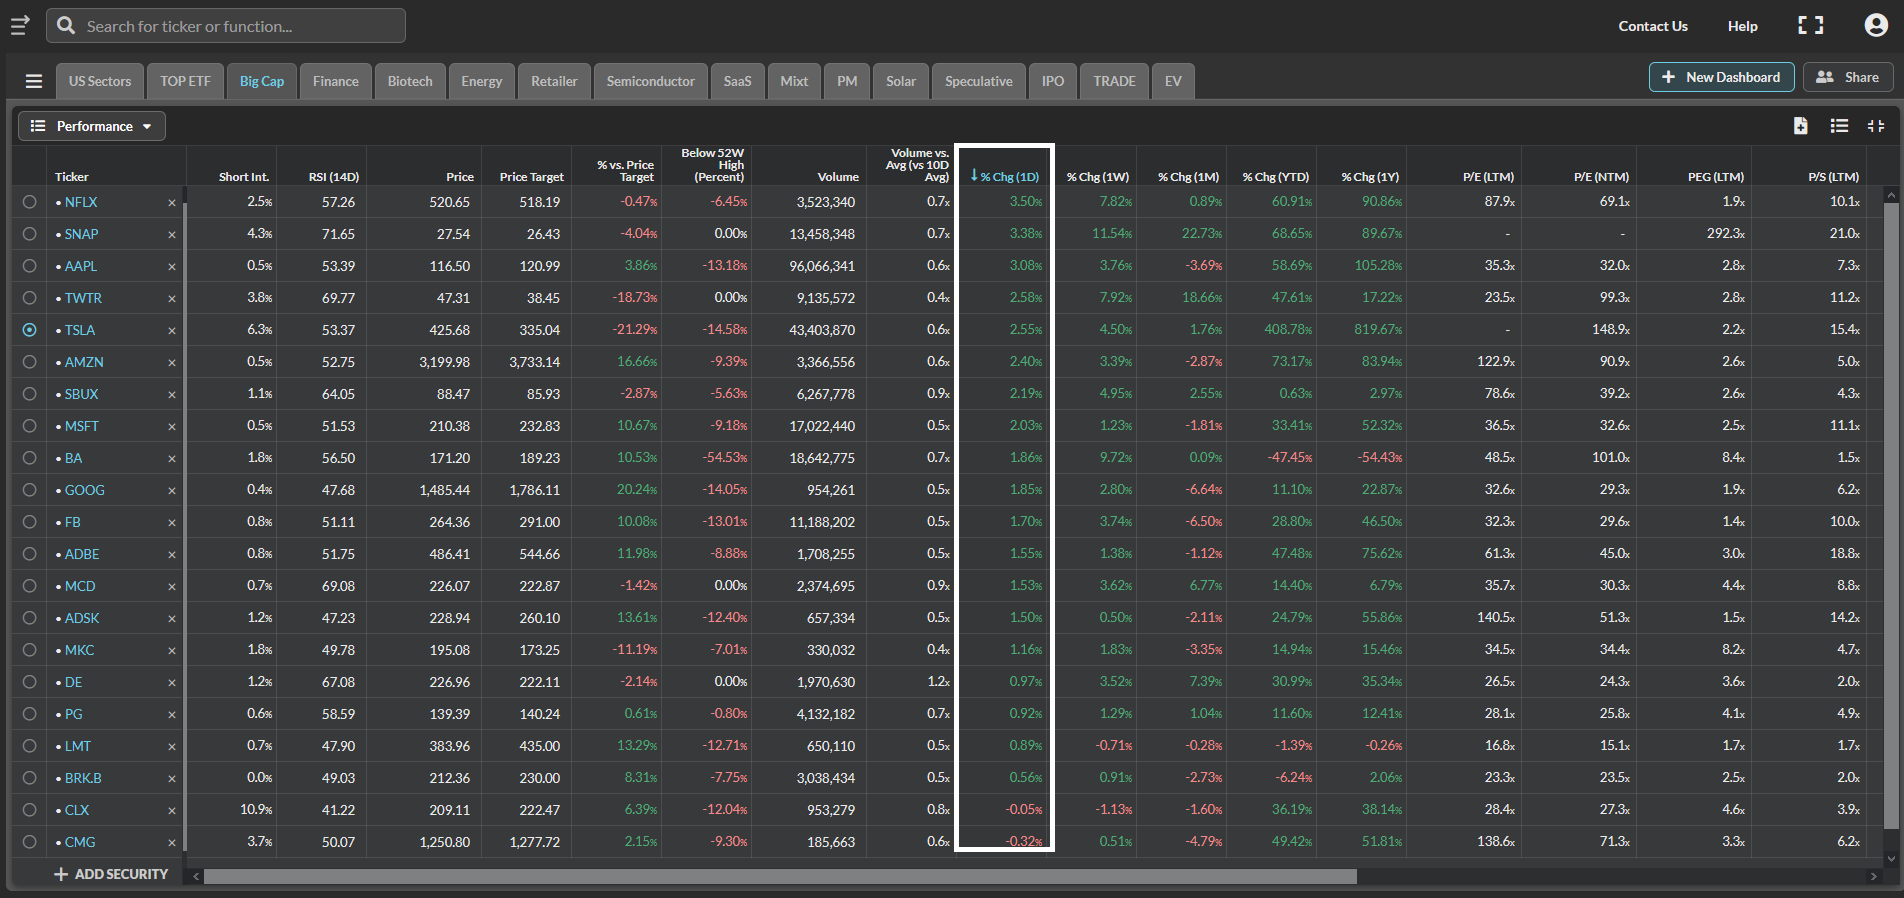This screenshot has width=1904, height=898.
Task: Sort by the RSI (14D) column header
Action: (x=333, y=177)
